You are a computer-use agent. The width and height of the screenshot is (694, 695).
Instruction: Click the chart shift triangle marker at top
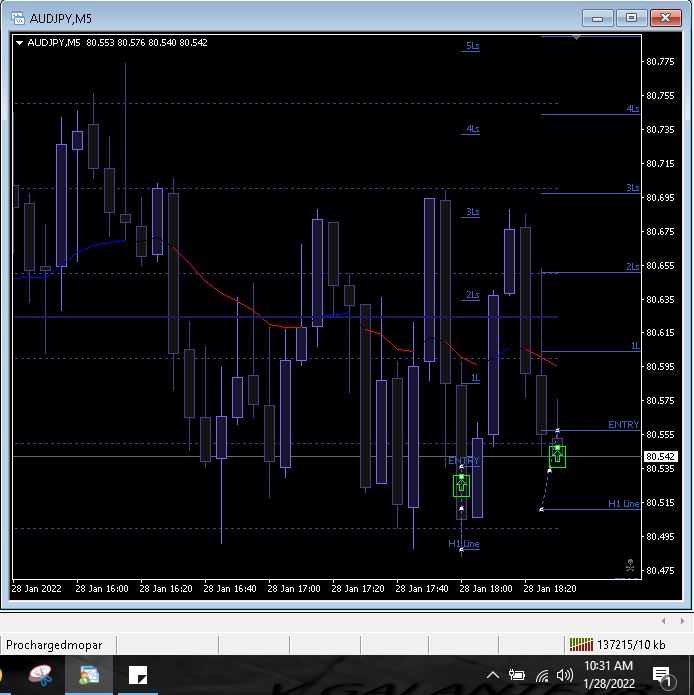[576, 37]
